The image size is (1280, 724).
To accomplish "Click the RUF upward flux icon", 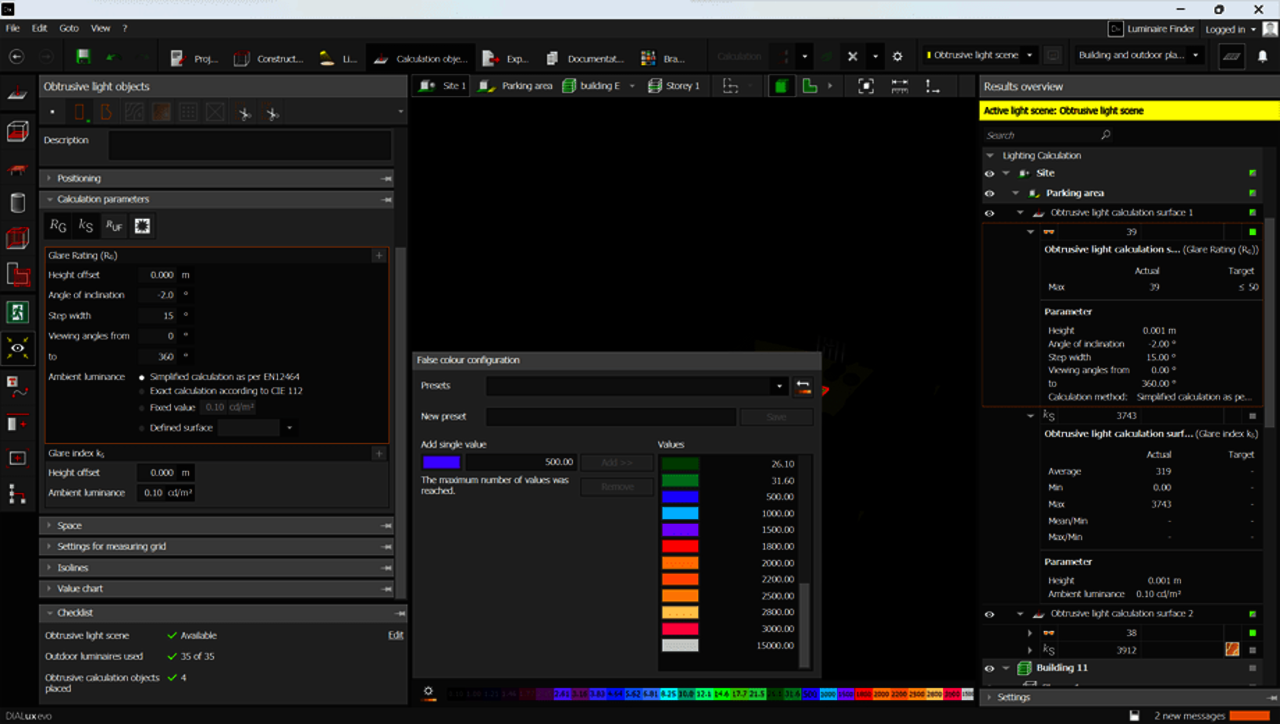I will [114, 226].
